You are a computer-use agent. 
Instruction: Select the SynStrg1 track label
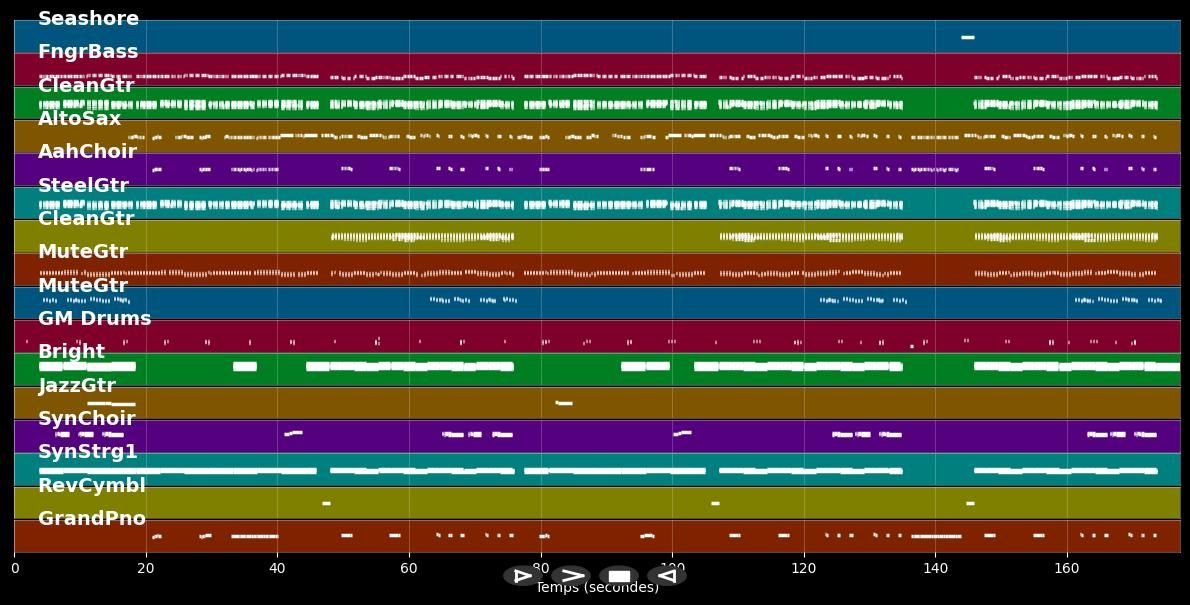(88, 452)
